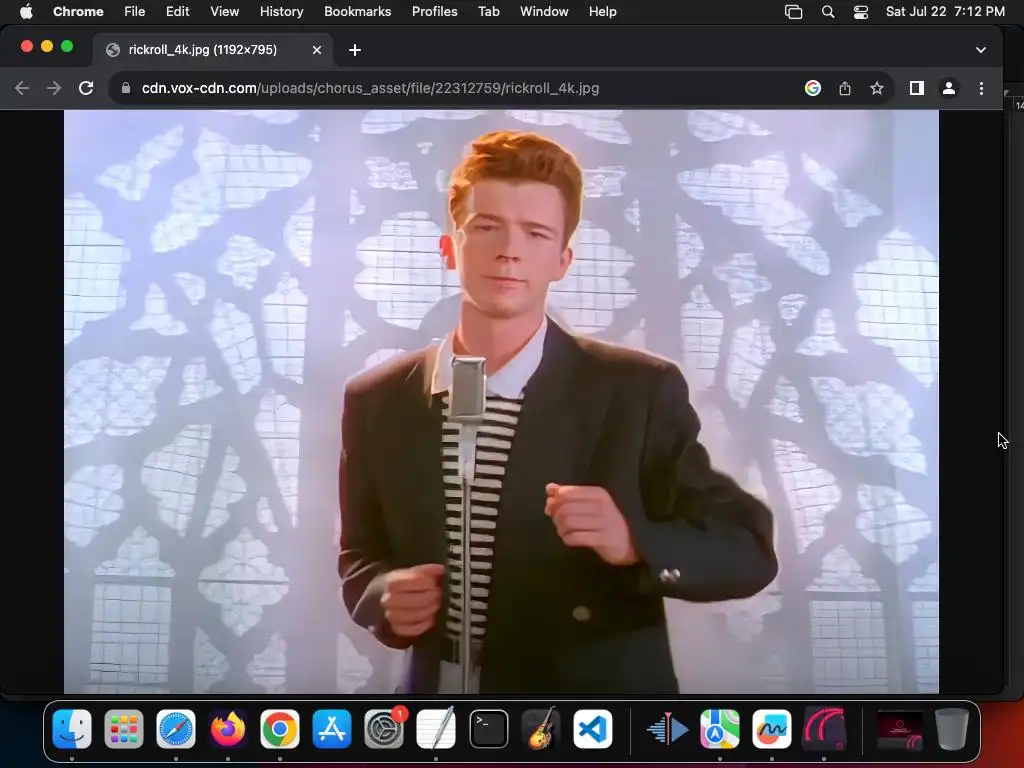Open System Settings from the Dock
Image resolution: width=1024 pixels, height=768 pixels.
(383, 729)
